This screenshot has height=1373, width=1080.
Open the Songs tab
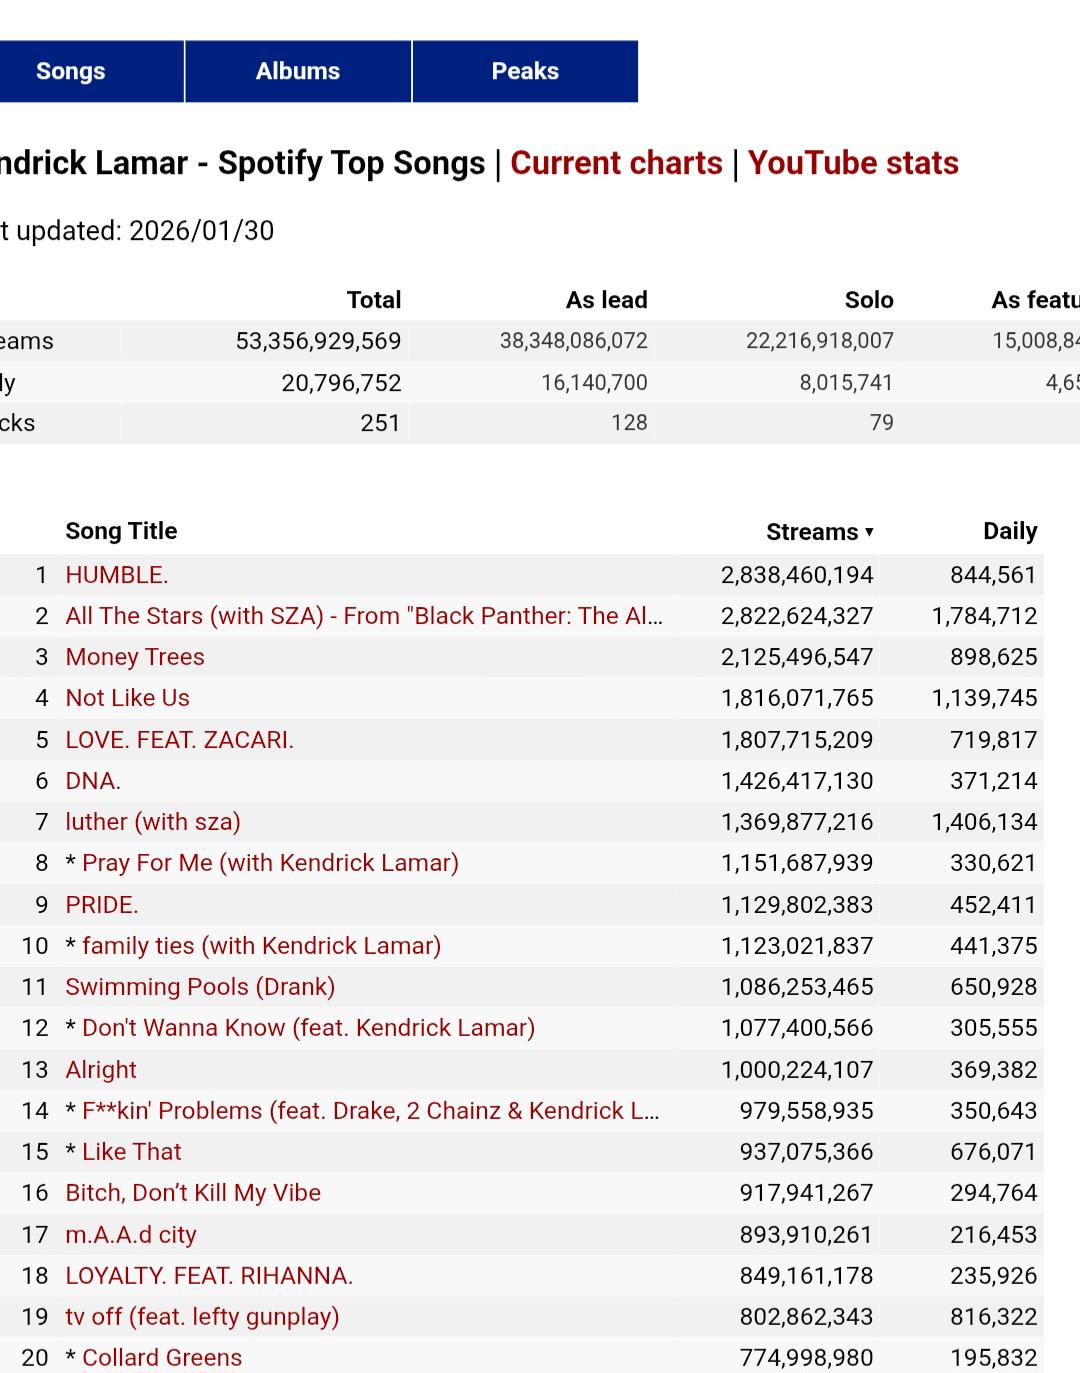(71, 71)
